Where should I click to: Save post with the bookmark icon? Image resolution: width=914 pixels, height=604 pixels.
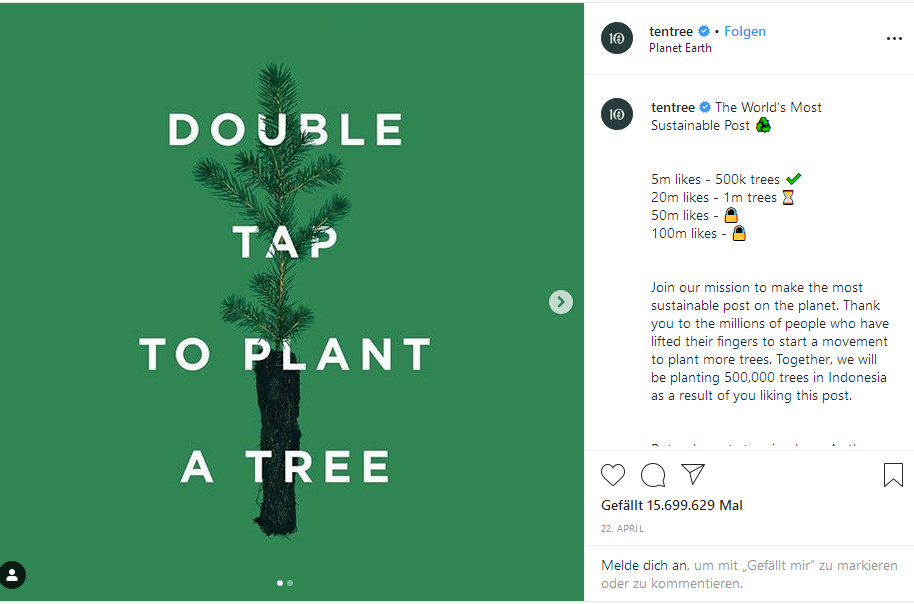893,475
